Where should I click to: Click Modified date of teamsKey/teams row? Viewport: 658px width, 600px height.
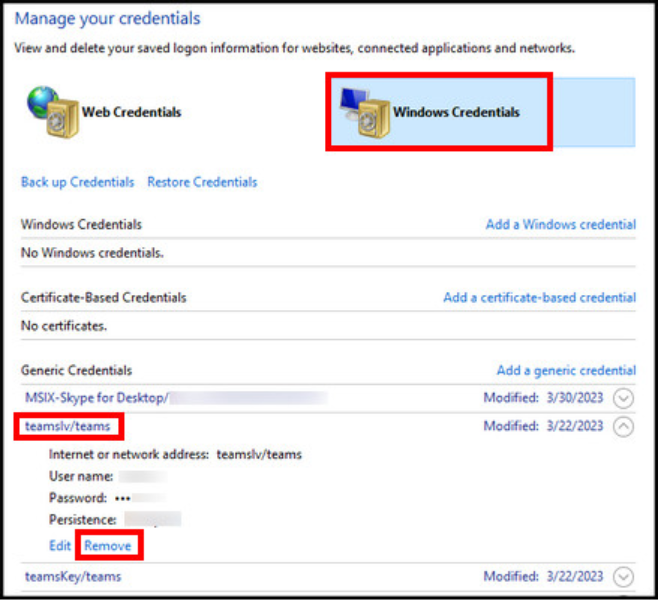[543, 576]
